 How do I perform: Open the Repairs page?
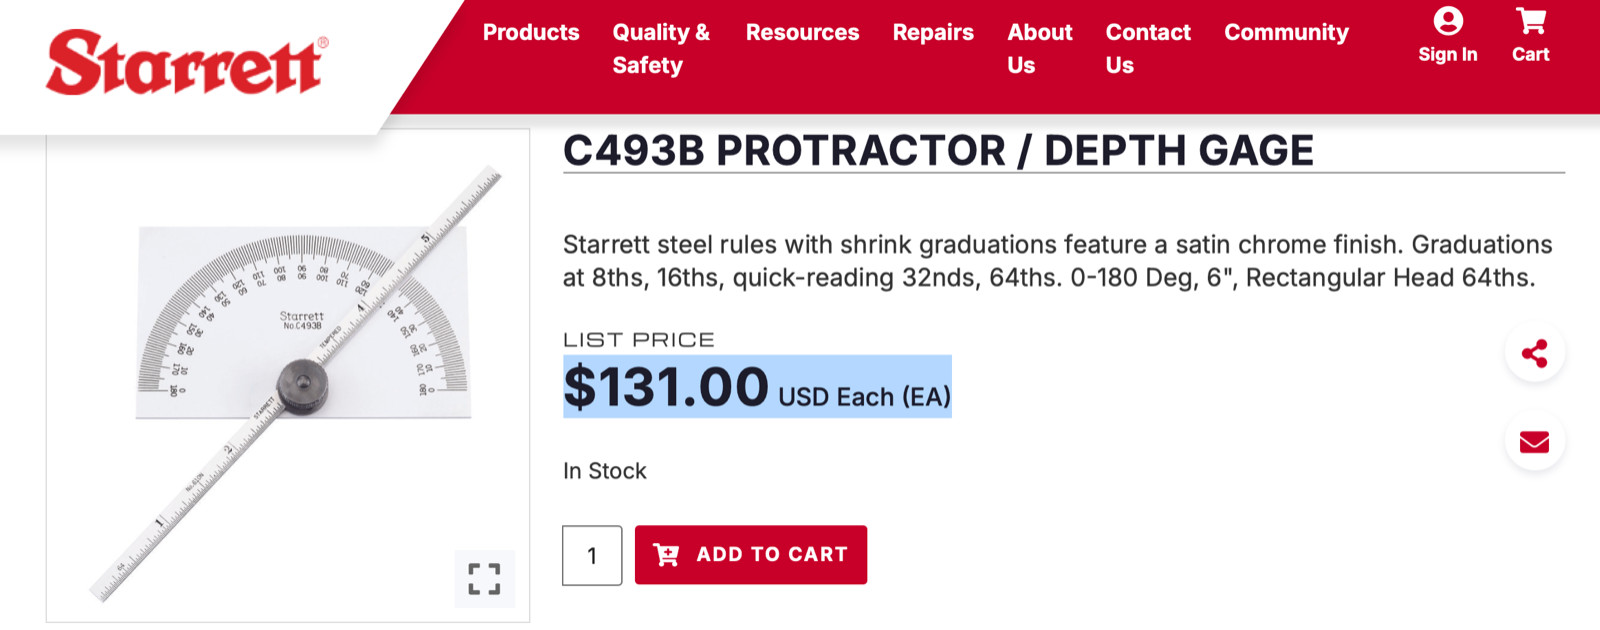pyautogui.click(x=933, y=32)
